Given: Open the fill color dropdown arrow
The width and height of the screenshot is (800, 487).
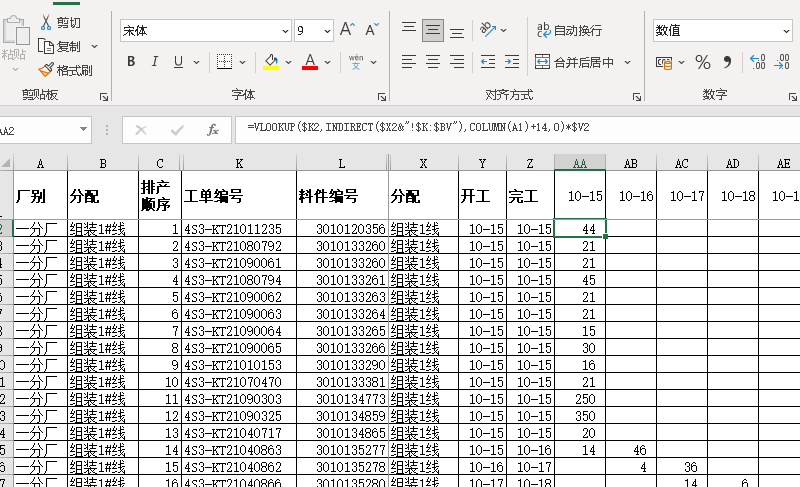Looking at the screenshot, I should (x=288, y=62).
